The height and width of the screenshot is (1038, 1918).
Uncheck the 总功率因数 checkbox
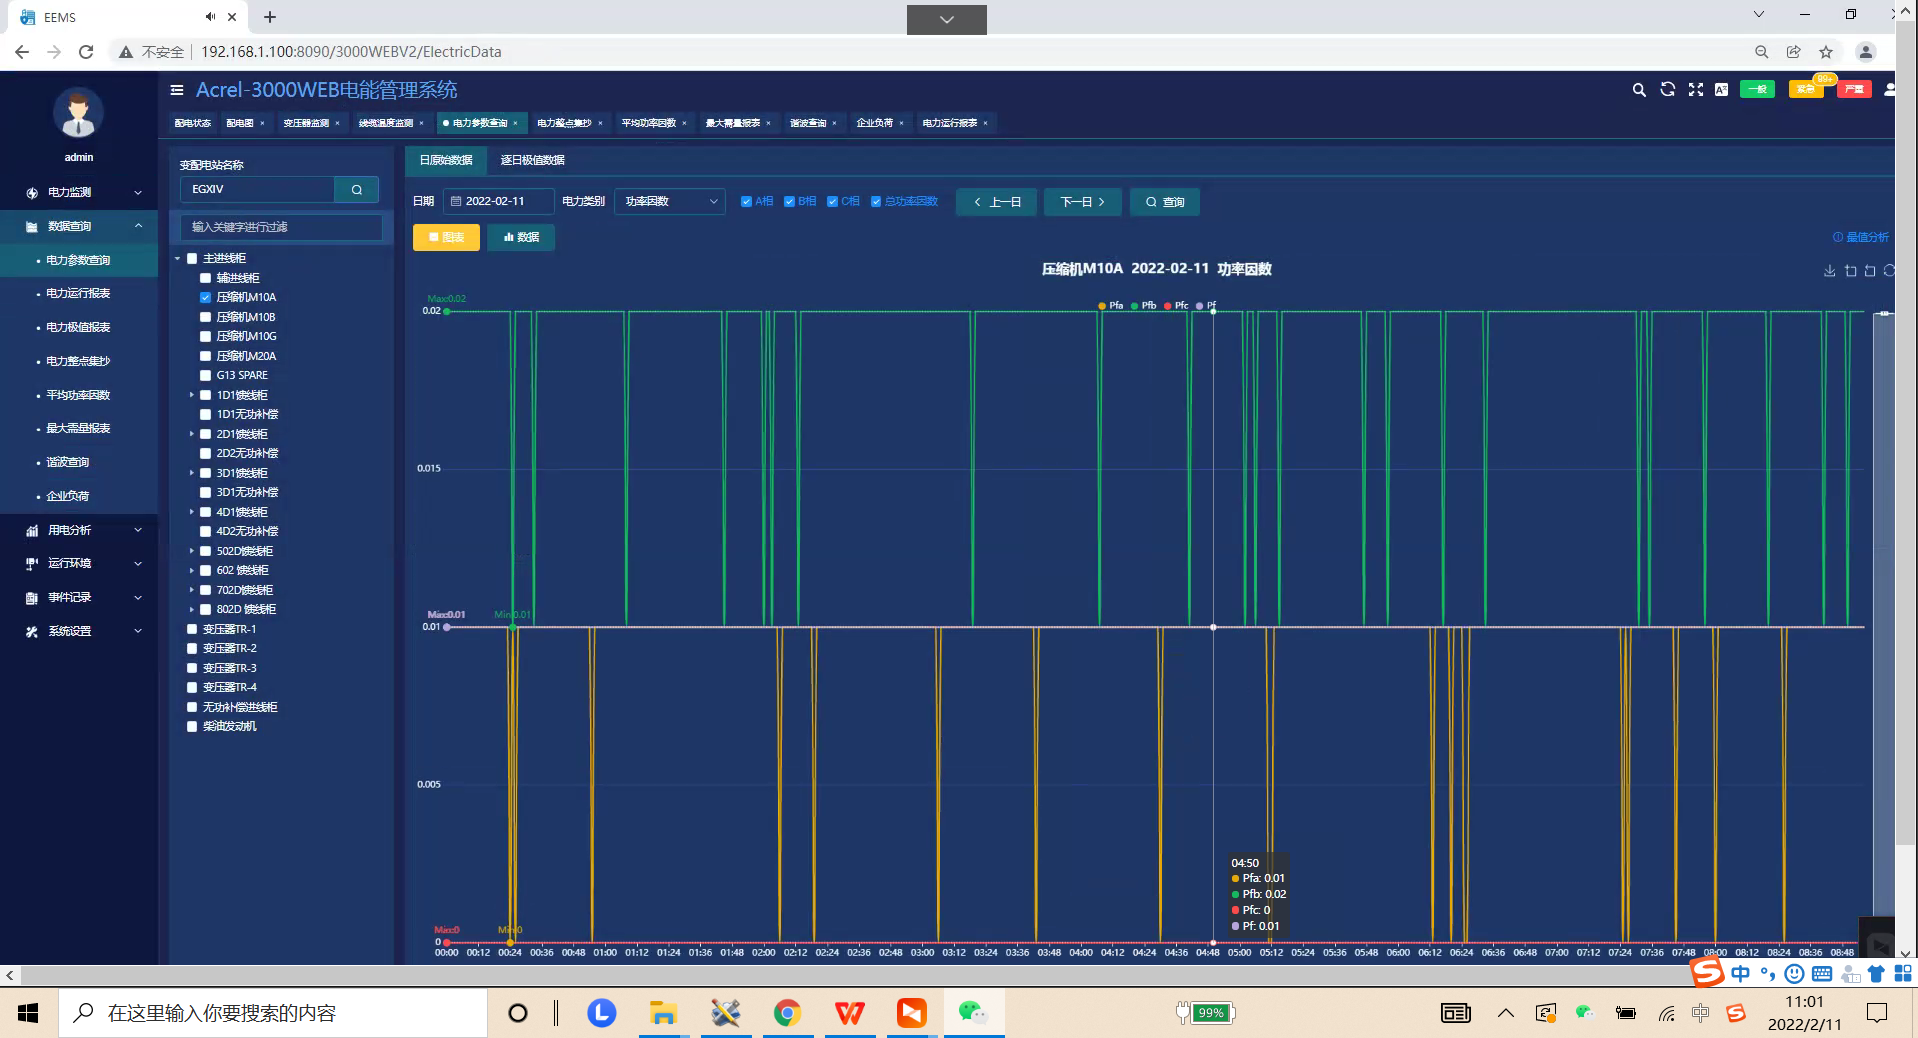tap(876, 202)
